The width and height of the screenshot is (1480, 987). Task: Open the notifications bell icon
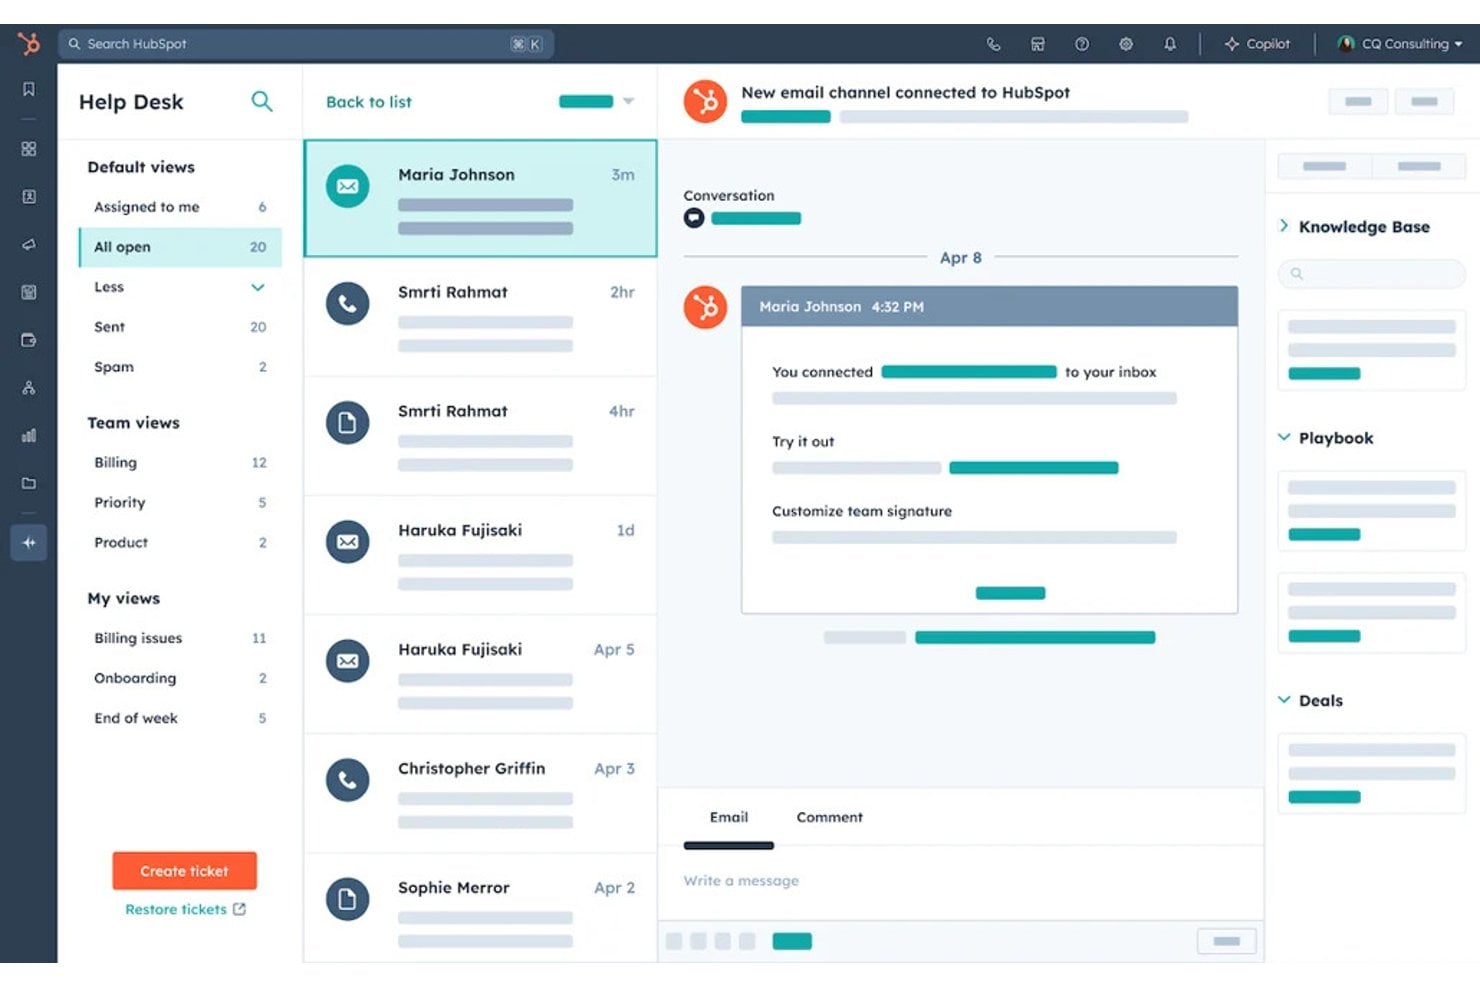[x=1170, y=44]
